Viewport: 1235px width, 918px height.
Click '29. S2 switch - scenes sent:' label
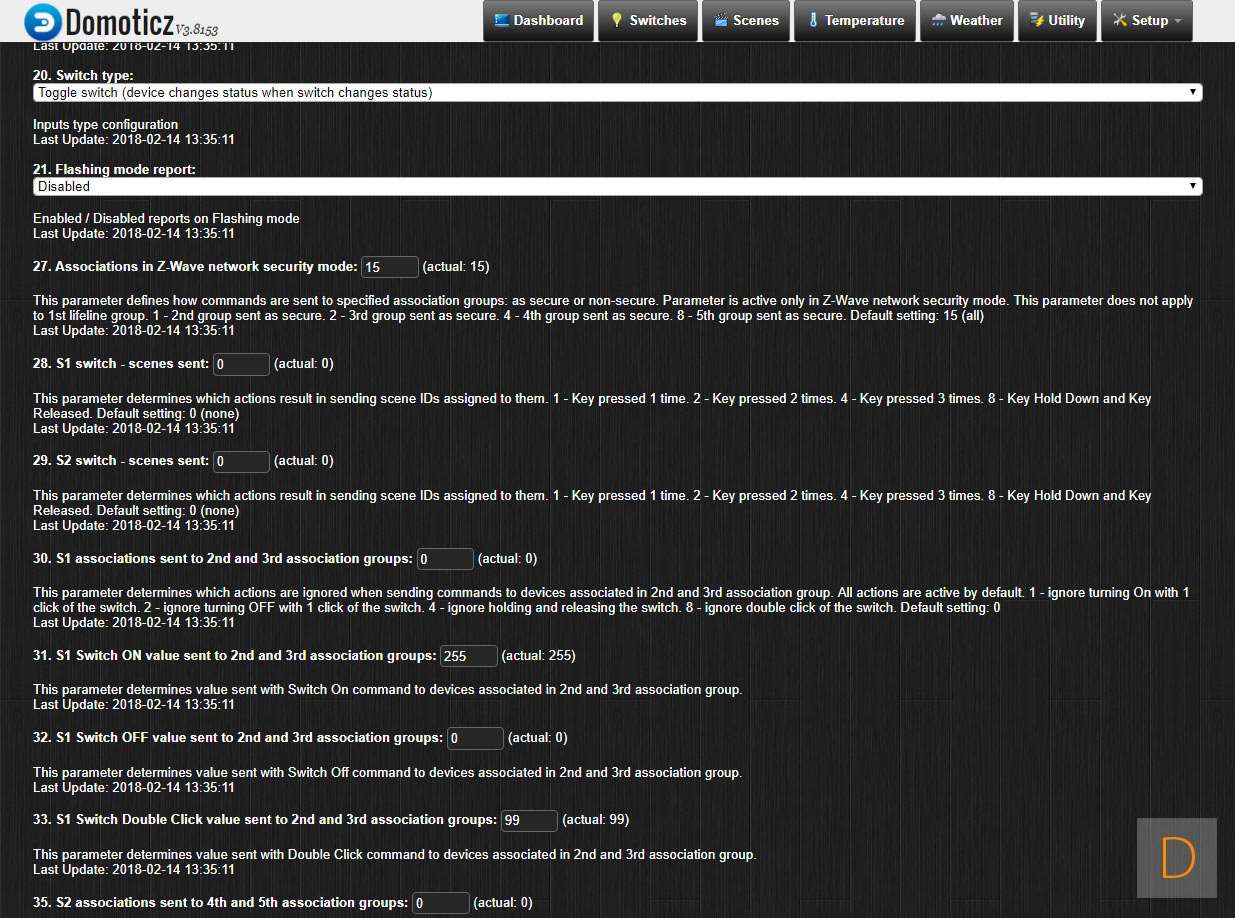pos(121,461)
